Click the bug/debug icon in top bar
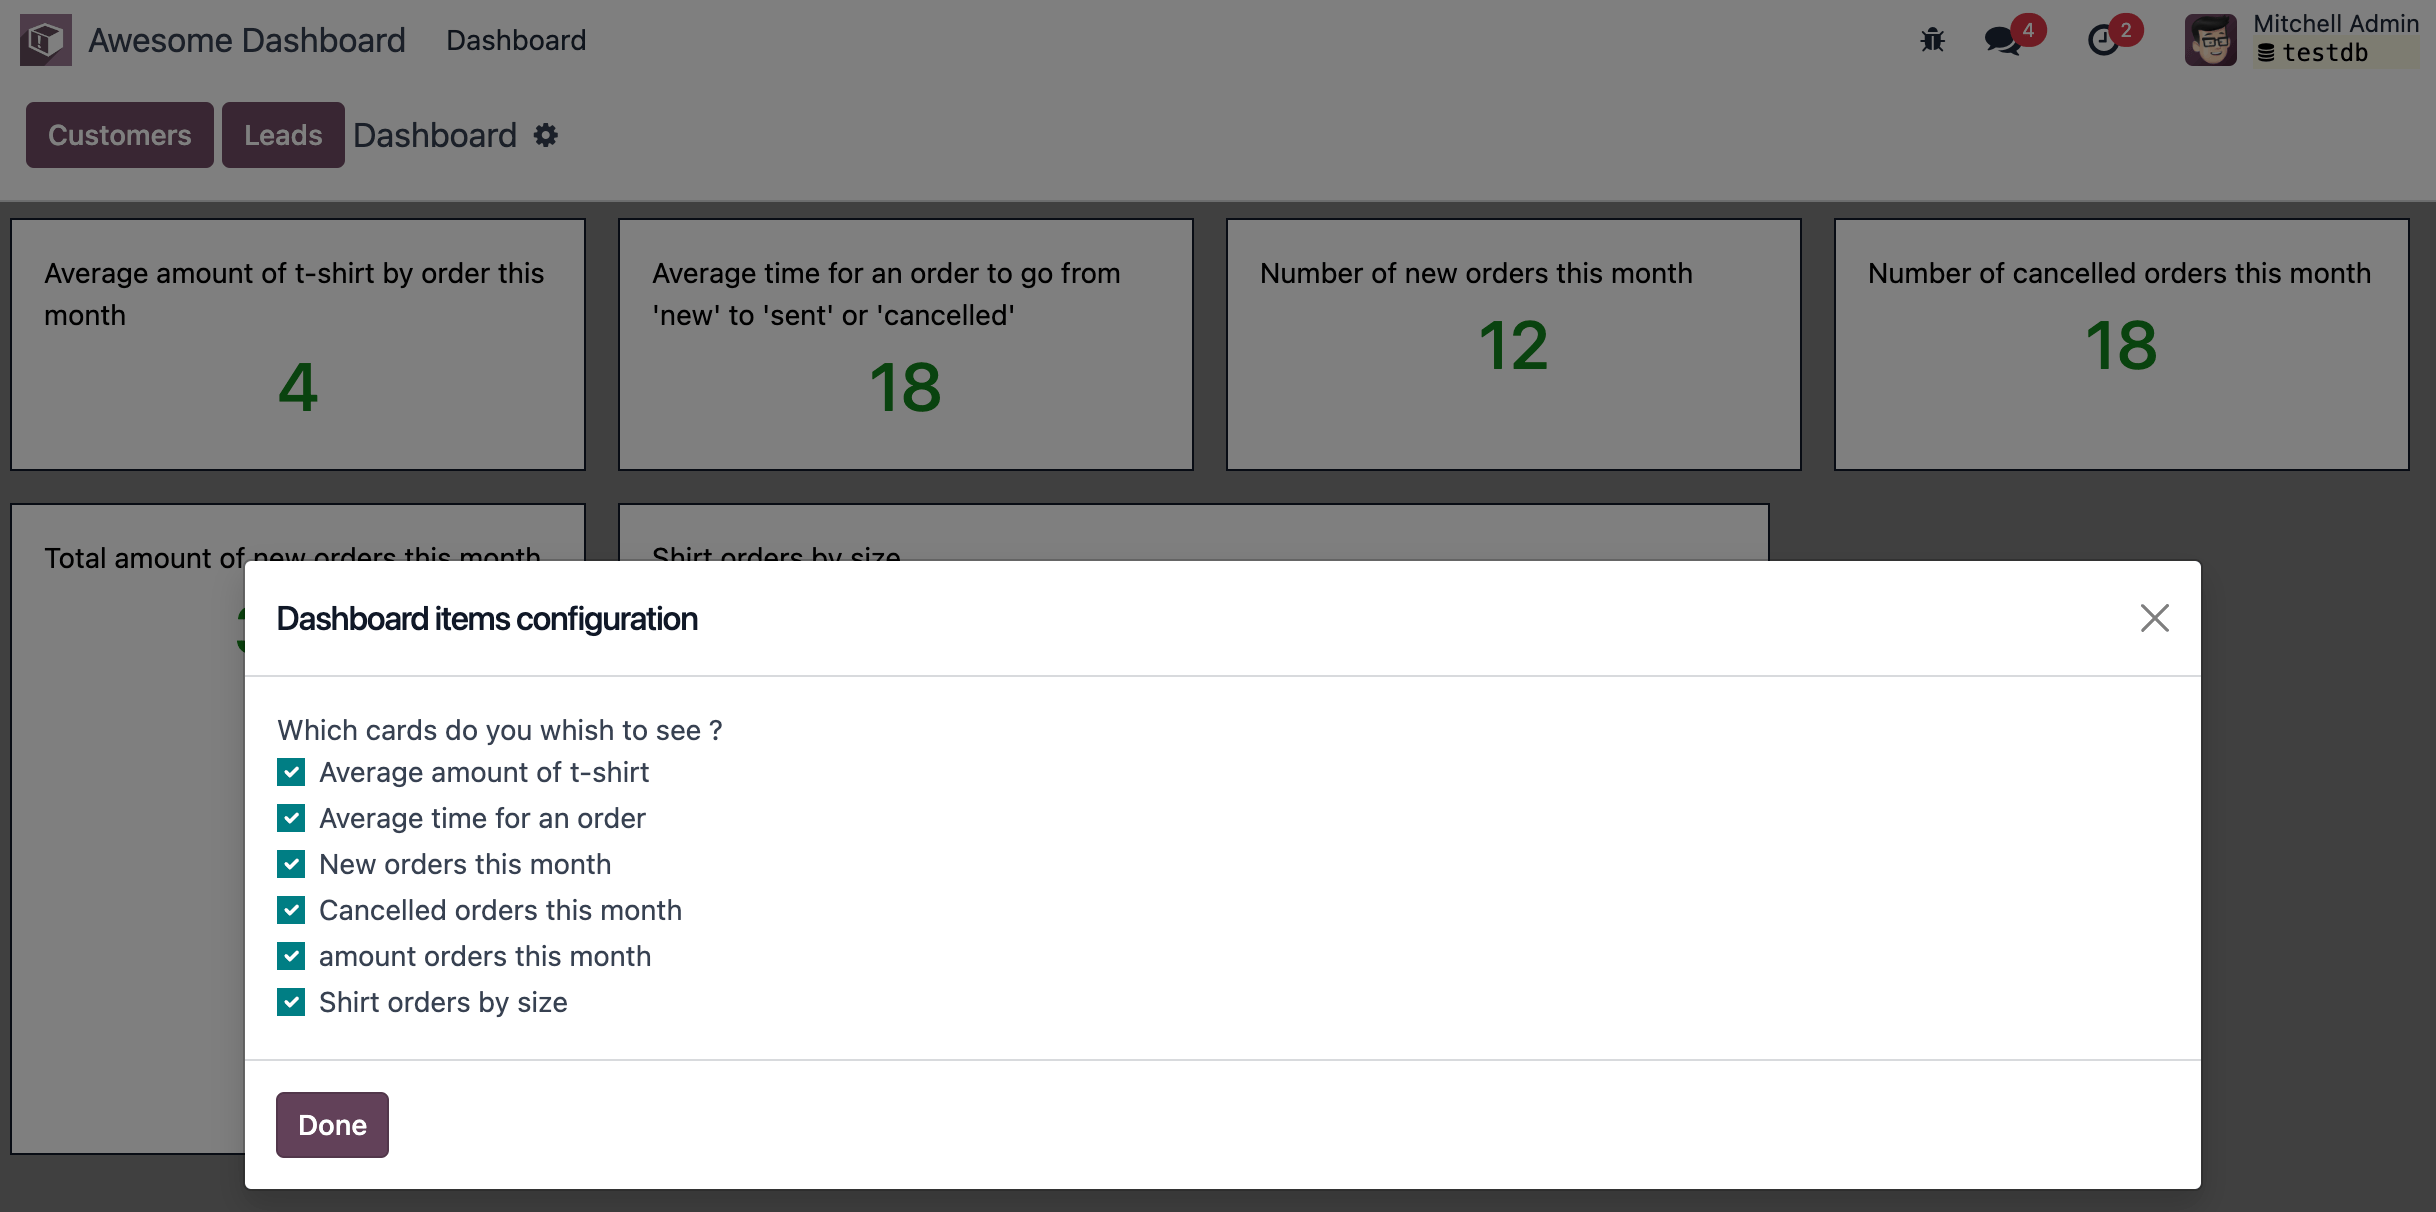2436x1212 pixels. tap(1934, 40)
